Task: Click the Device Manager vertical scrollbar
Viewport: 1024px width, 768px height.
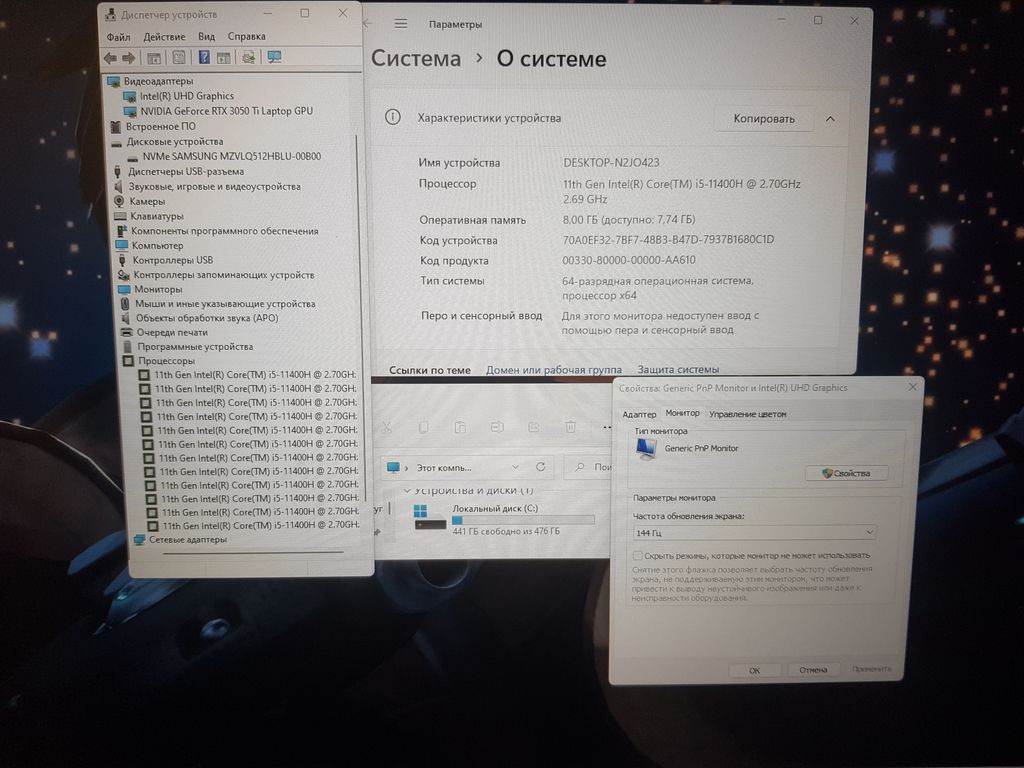Action: pos(367,300)
